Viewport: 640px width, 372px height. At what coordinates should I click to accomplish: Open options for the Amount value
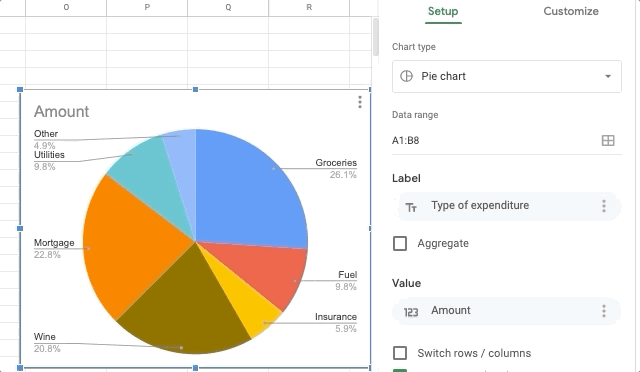pos(604,311)
